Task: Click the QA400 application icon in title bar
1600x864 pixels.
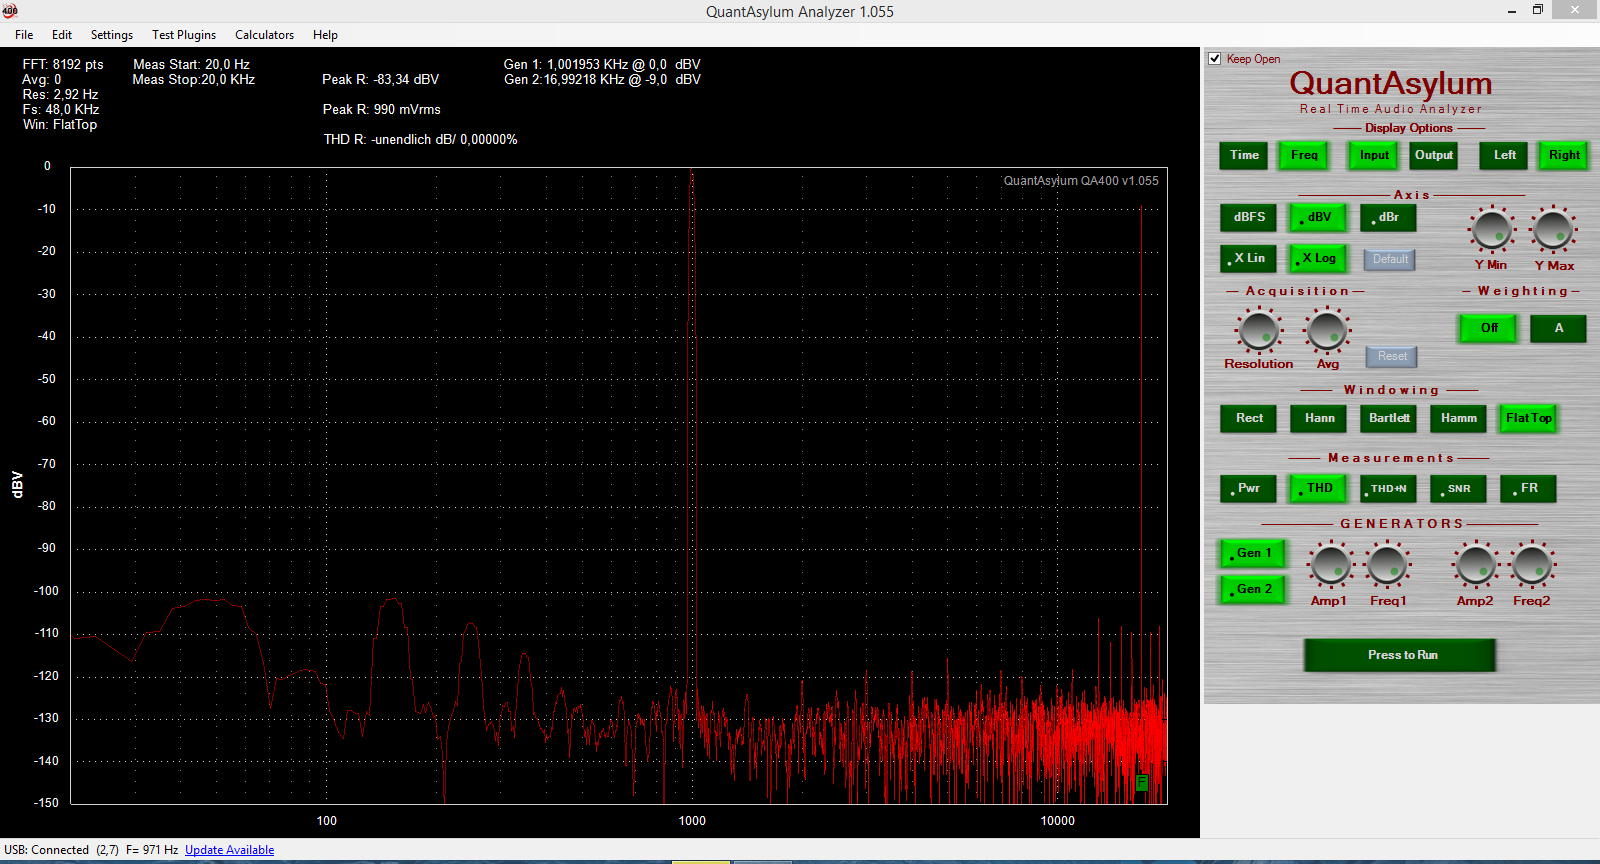Action: pyautogui.click(x=10, y=11)
